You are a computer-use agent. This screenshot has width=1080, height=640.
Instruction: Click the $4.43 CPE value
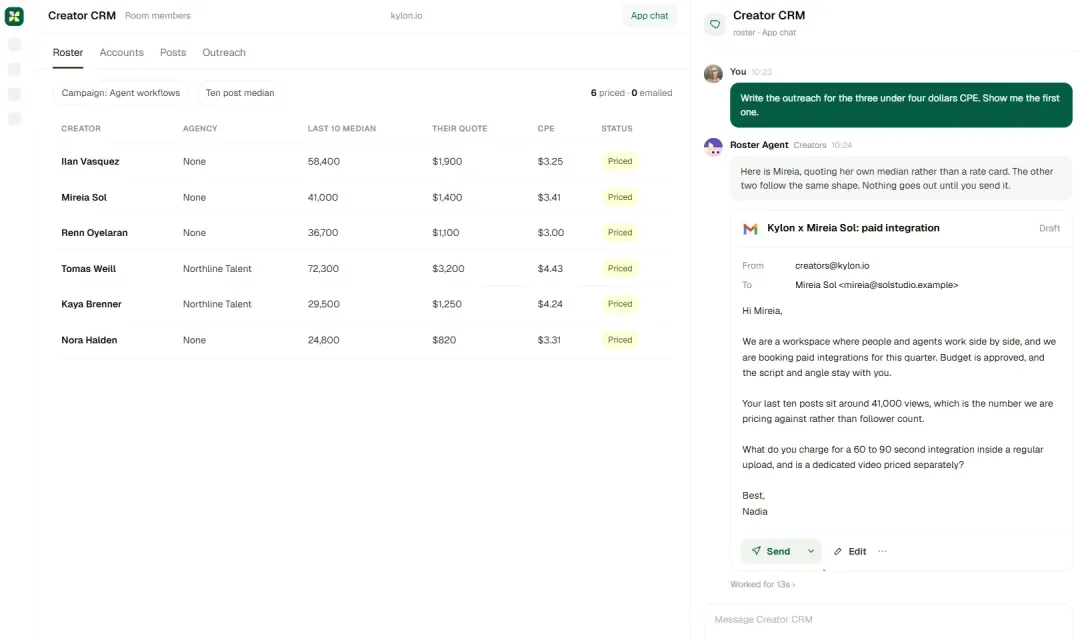[x=550, y=269]
